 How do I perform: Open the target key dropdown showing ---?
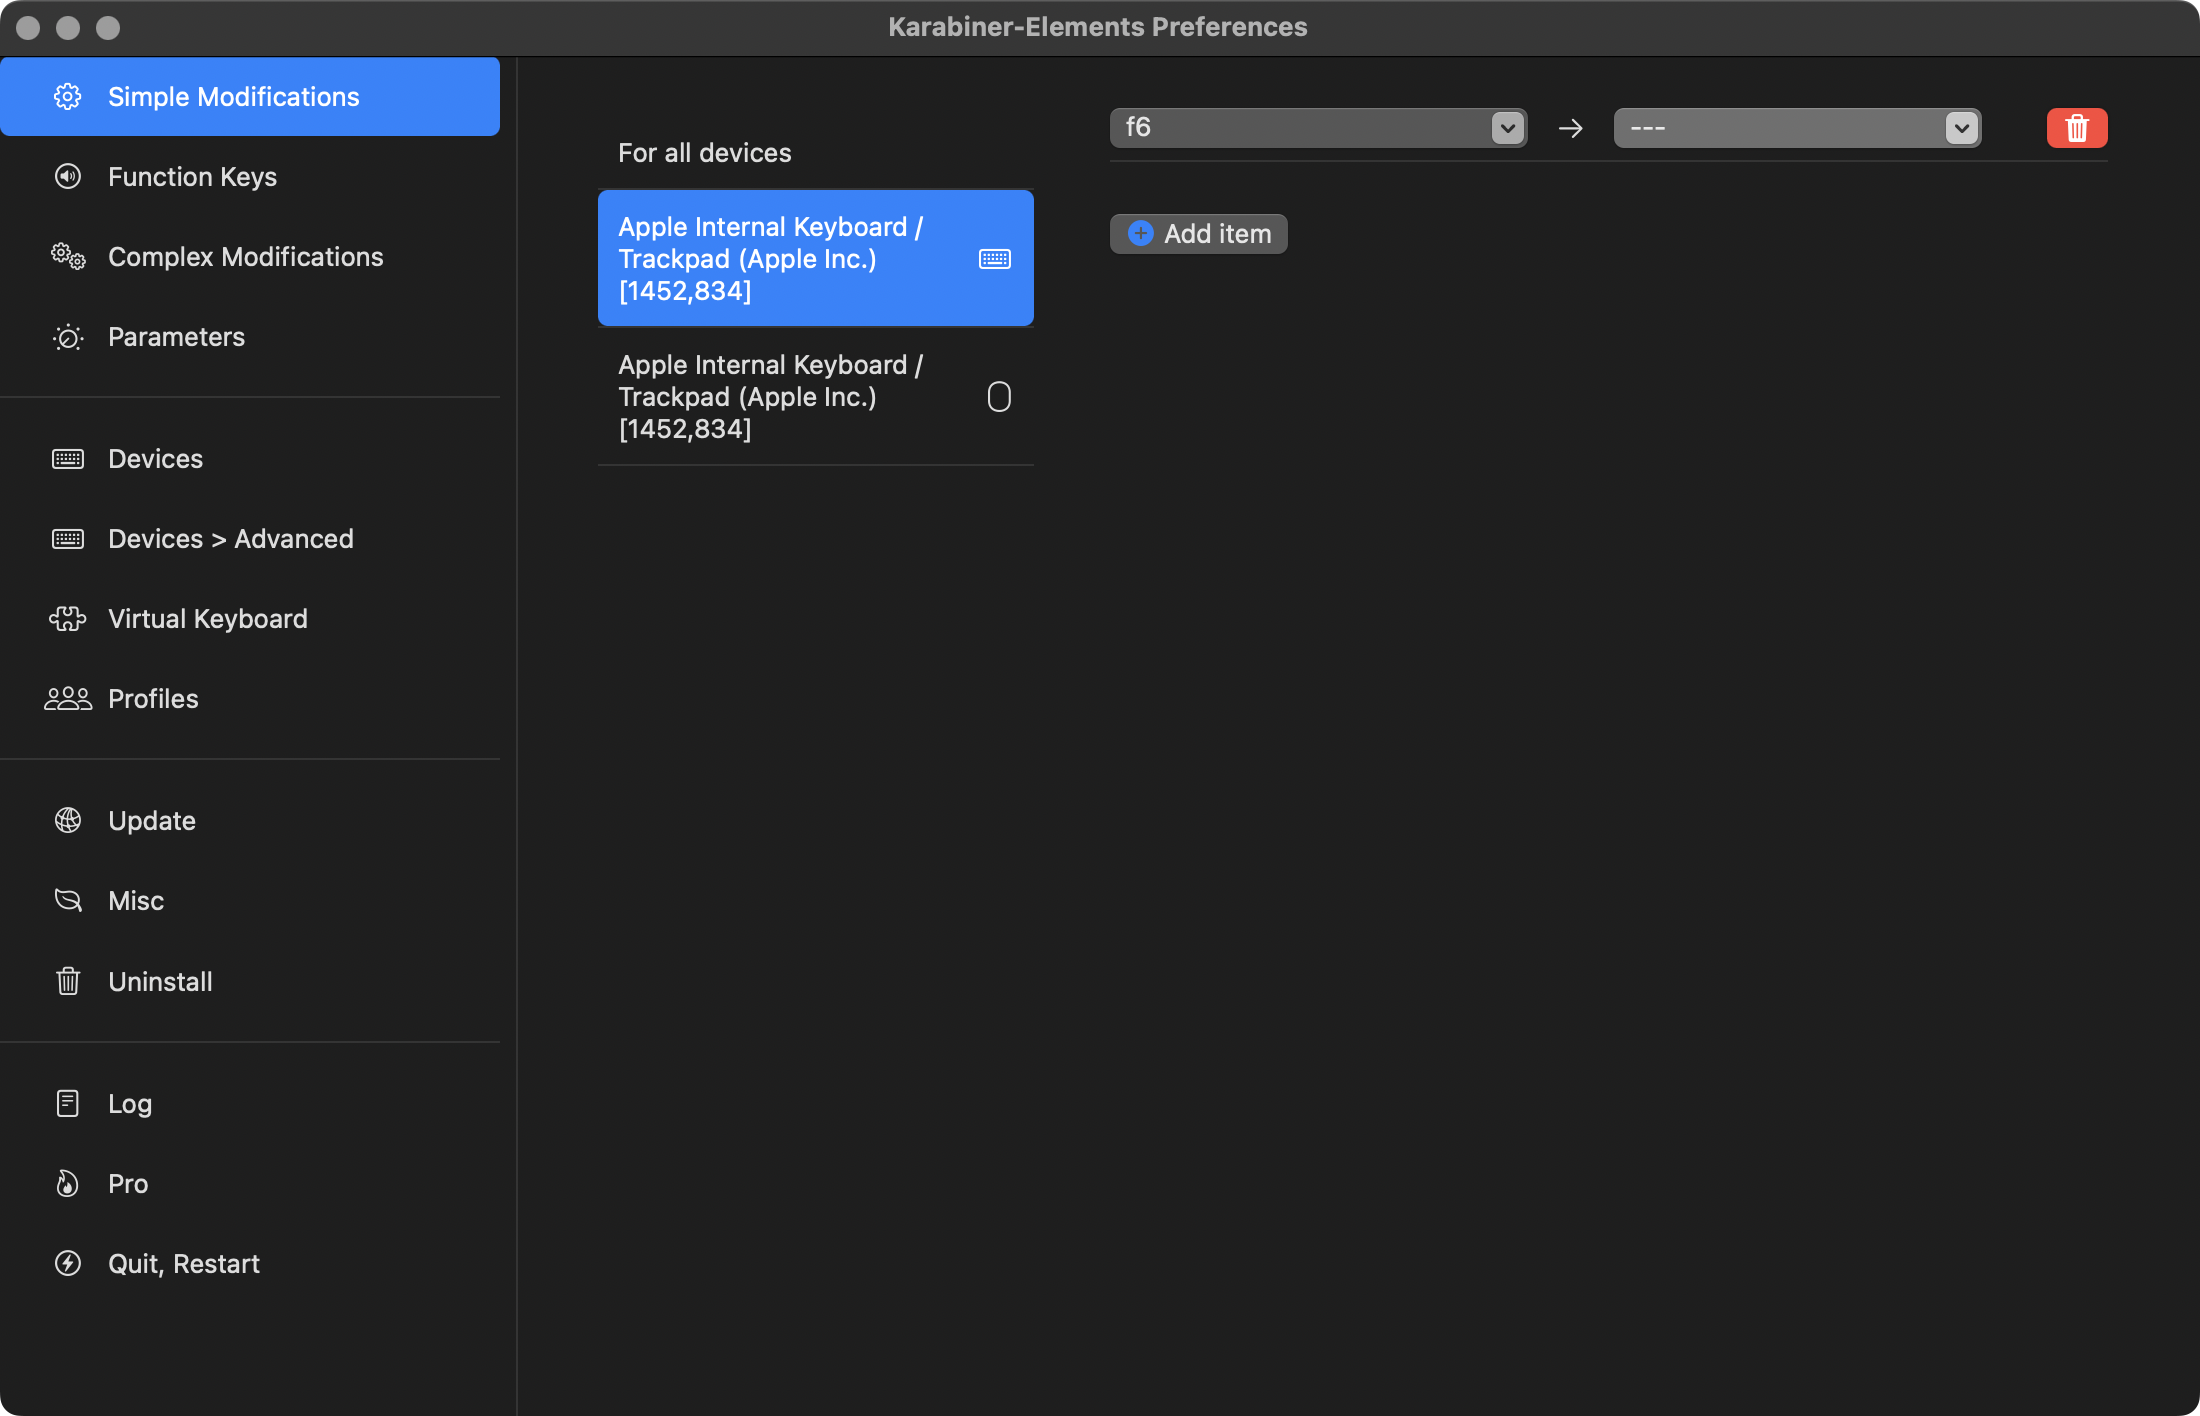tap(1795, 127)
